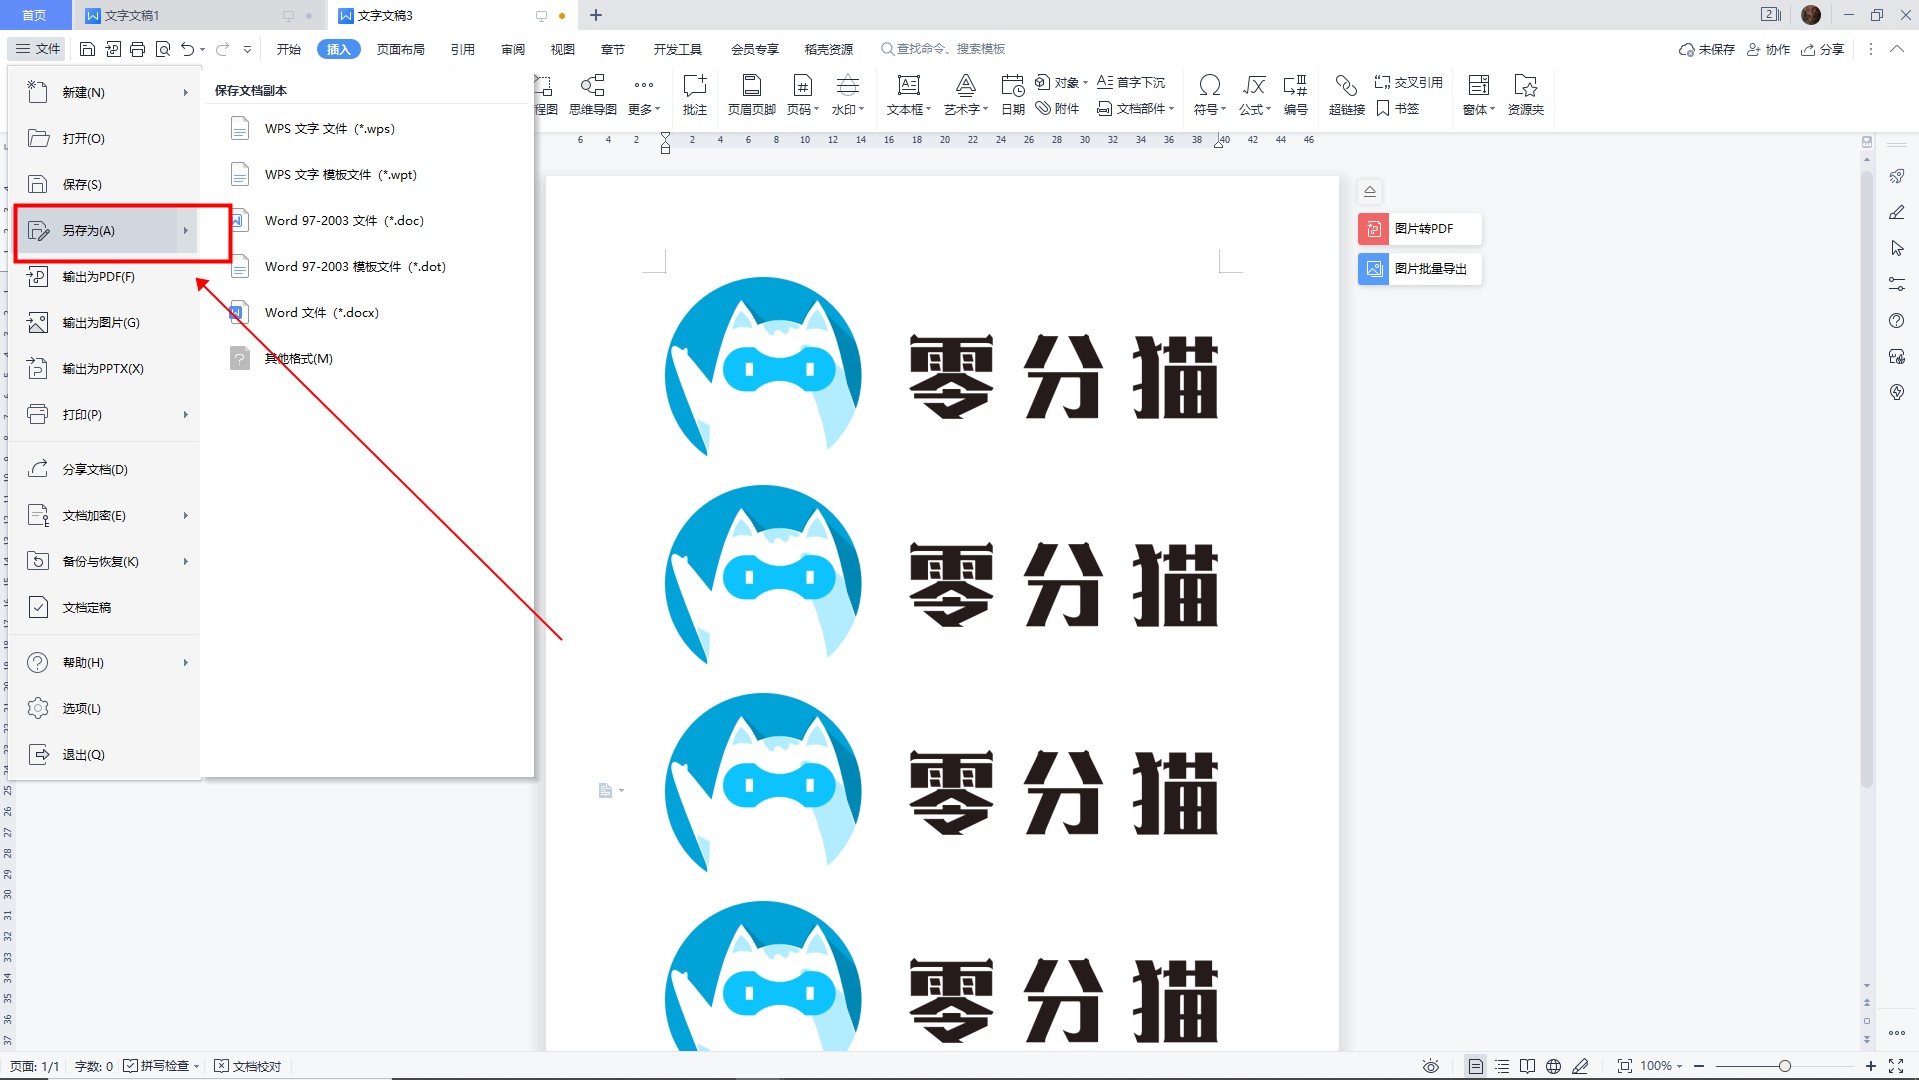Click 交叉引用 cross reference
1919x1080 pixels.
click(x=1408, y=82)
